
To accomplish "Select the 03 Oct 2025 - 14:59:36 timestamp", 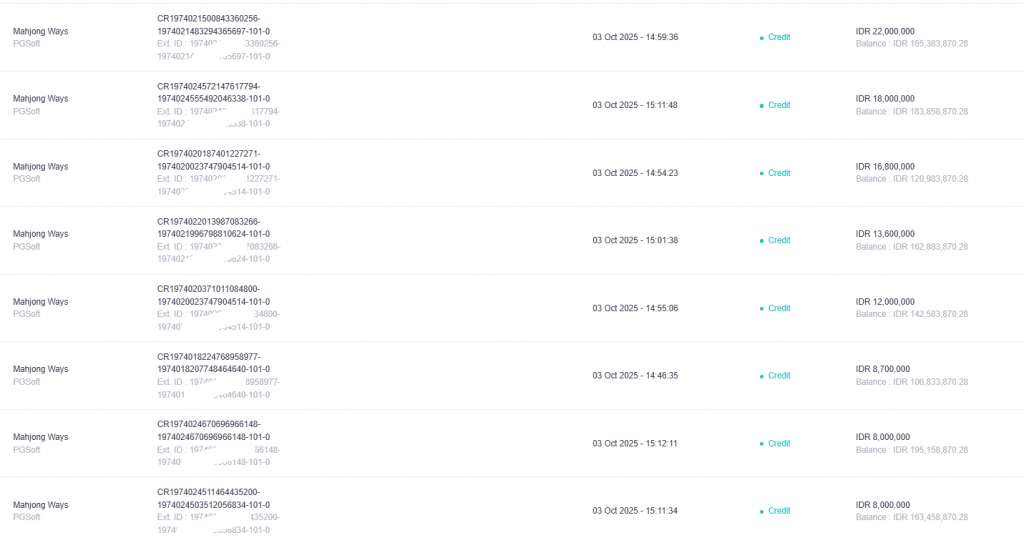I will [x=635, y=37].
